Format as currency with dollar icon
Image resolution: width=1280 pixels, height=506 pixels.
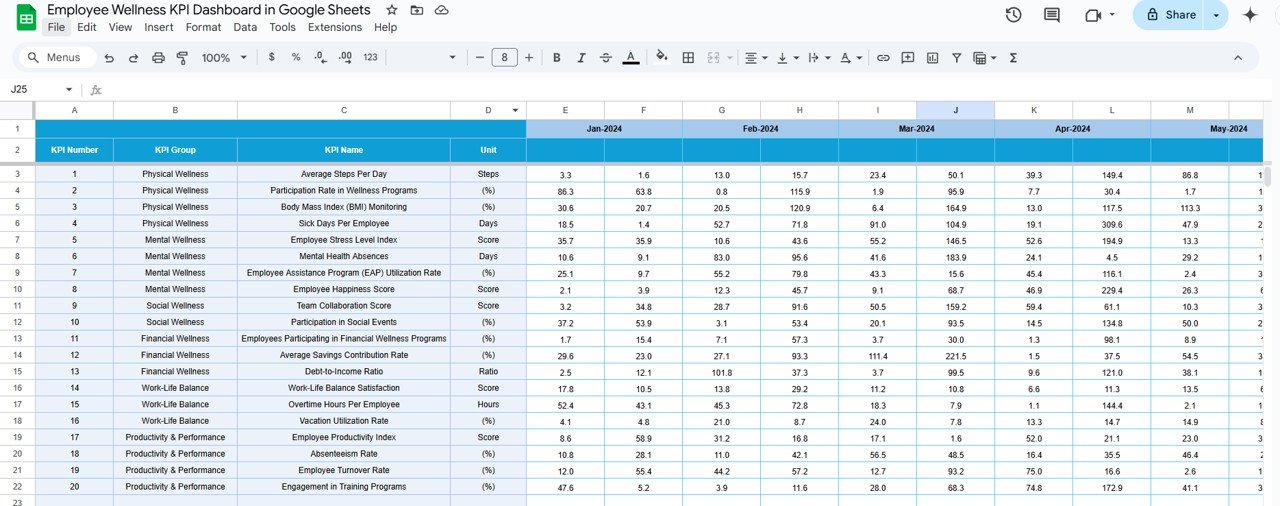(272, 58)
